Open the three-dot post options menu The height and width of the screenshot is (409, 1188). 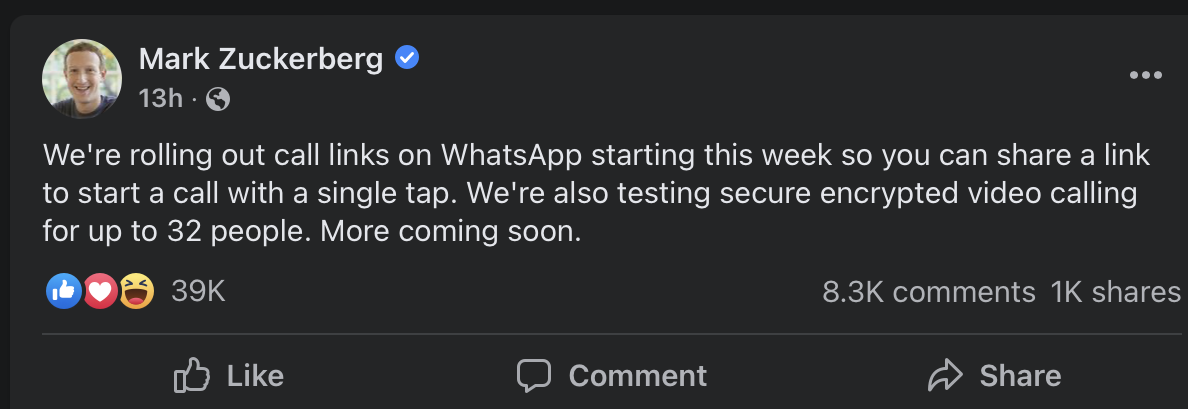tap(1145, 75)
